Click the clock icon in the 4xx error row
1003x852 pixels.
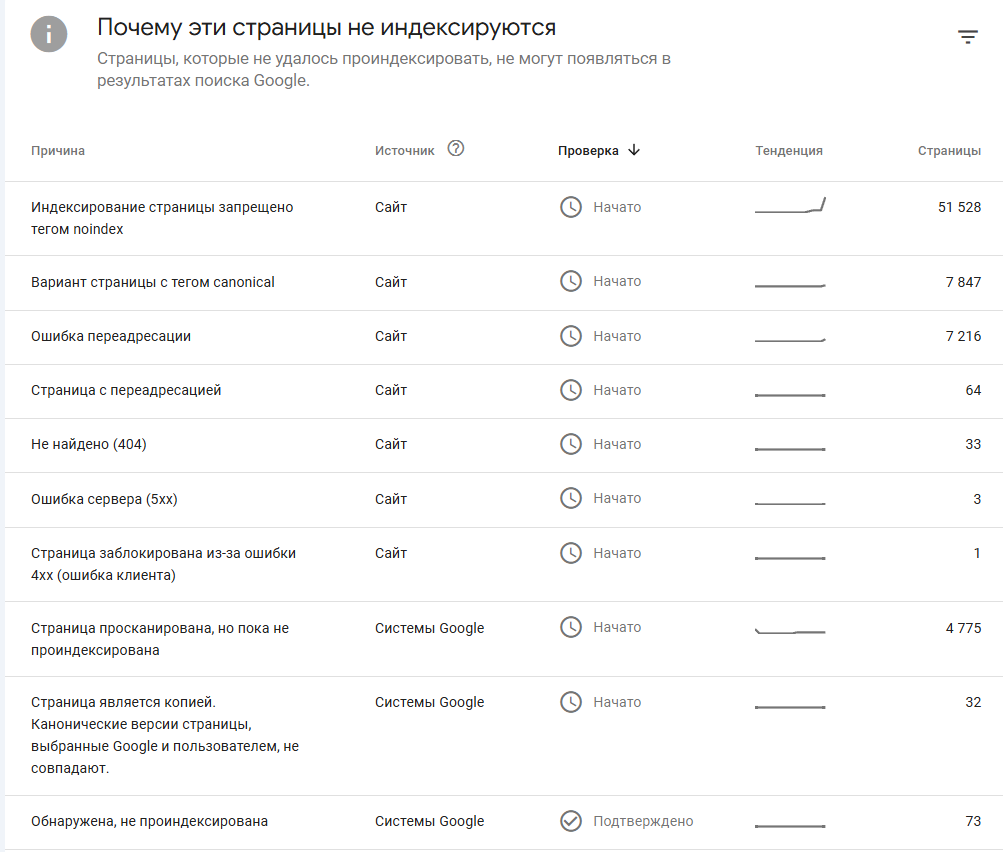(571, 553)
